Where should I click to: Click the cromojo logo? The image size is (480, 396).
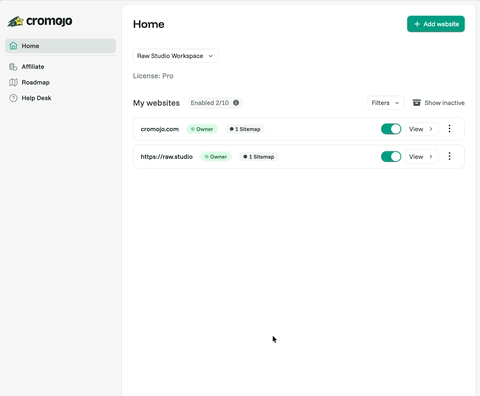(x=40, y=21)
